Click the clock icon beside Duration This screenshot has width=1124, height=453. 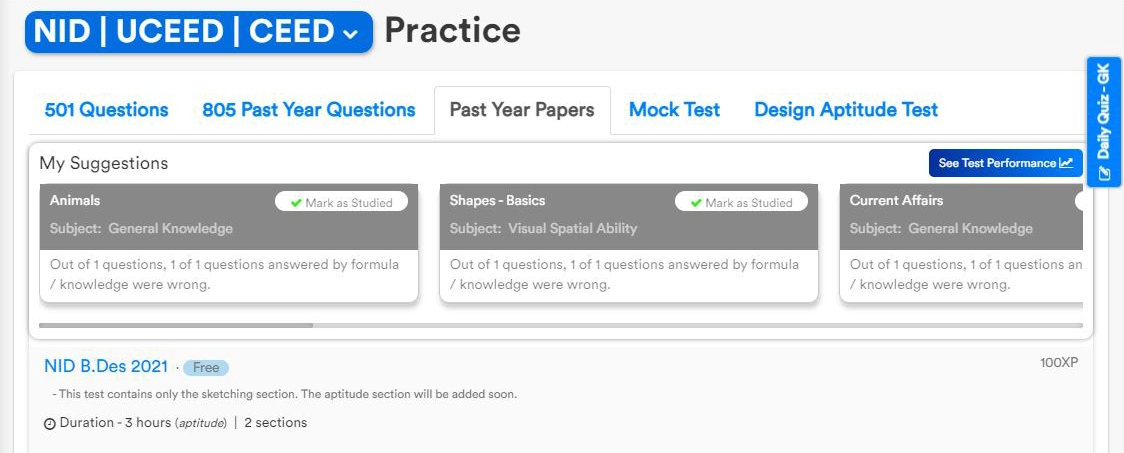pyautogui.click(x=50, y=423)
